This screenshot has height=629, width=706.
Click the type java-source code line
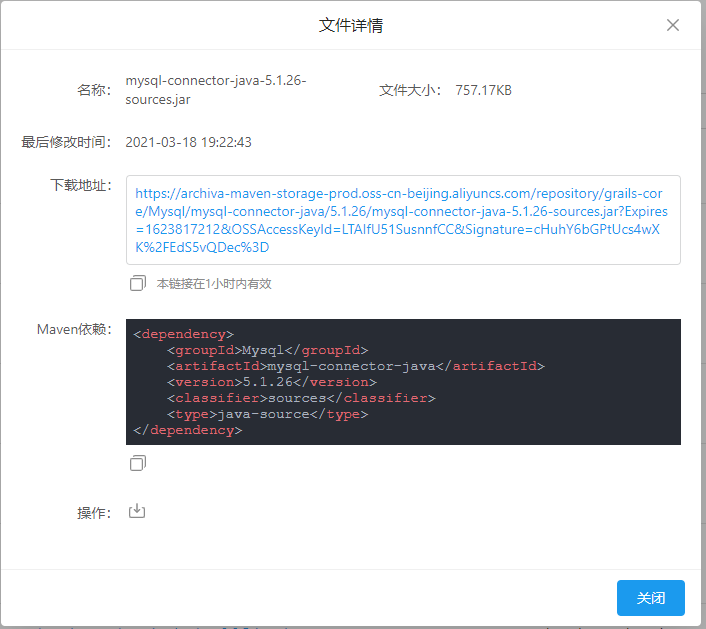point(268,414)
